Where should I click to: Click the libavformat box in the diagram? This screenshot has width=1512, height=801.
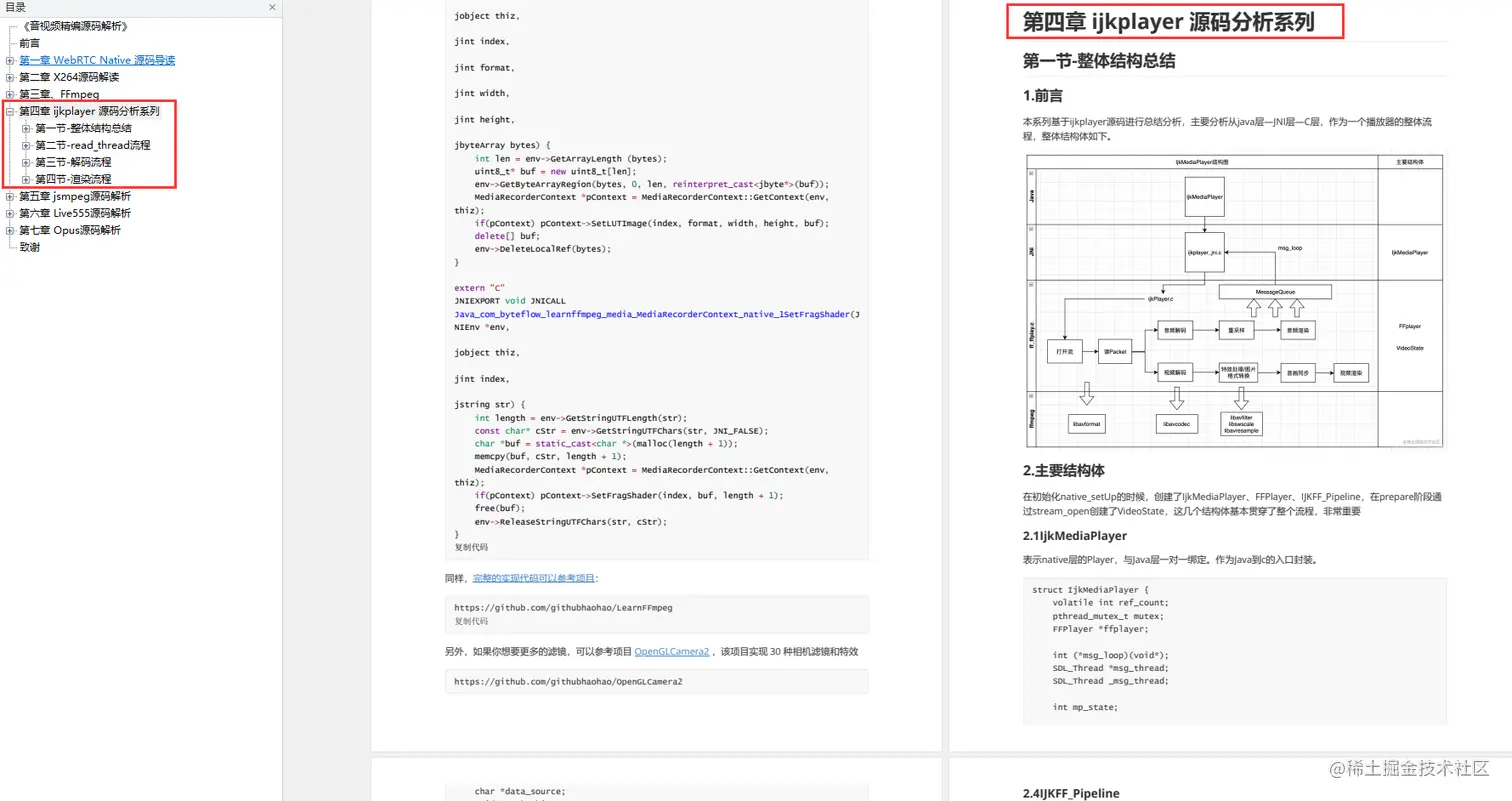tap(1085, 424)
